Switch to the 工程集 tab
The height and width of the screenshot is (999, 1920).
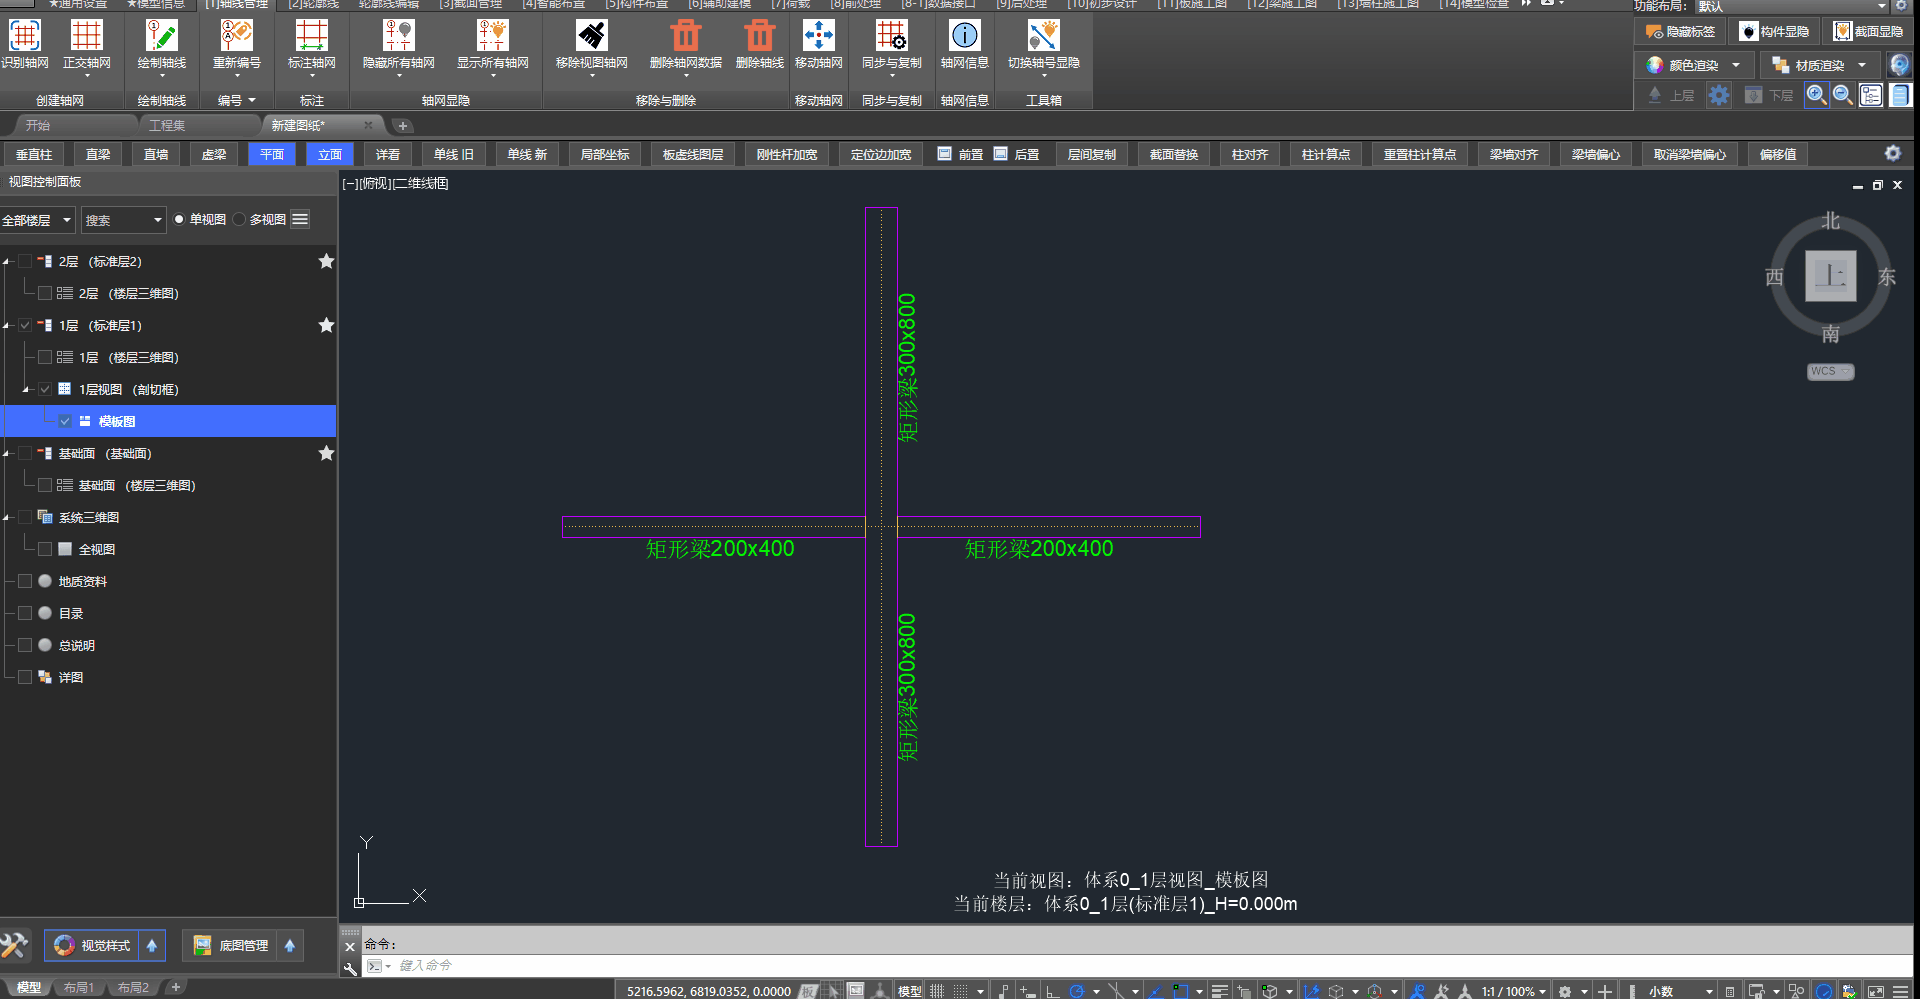pyautogui.click(x=167, y=125)
